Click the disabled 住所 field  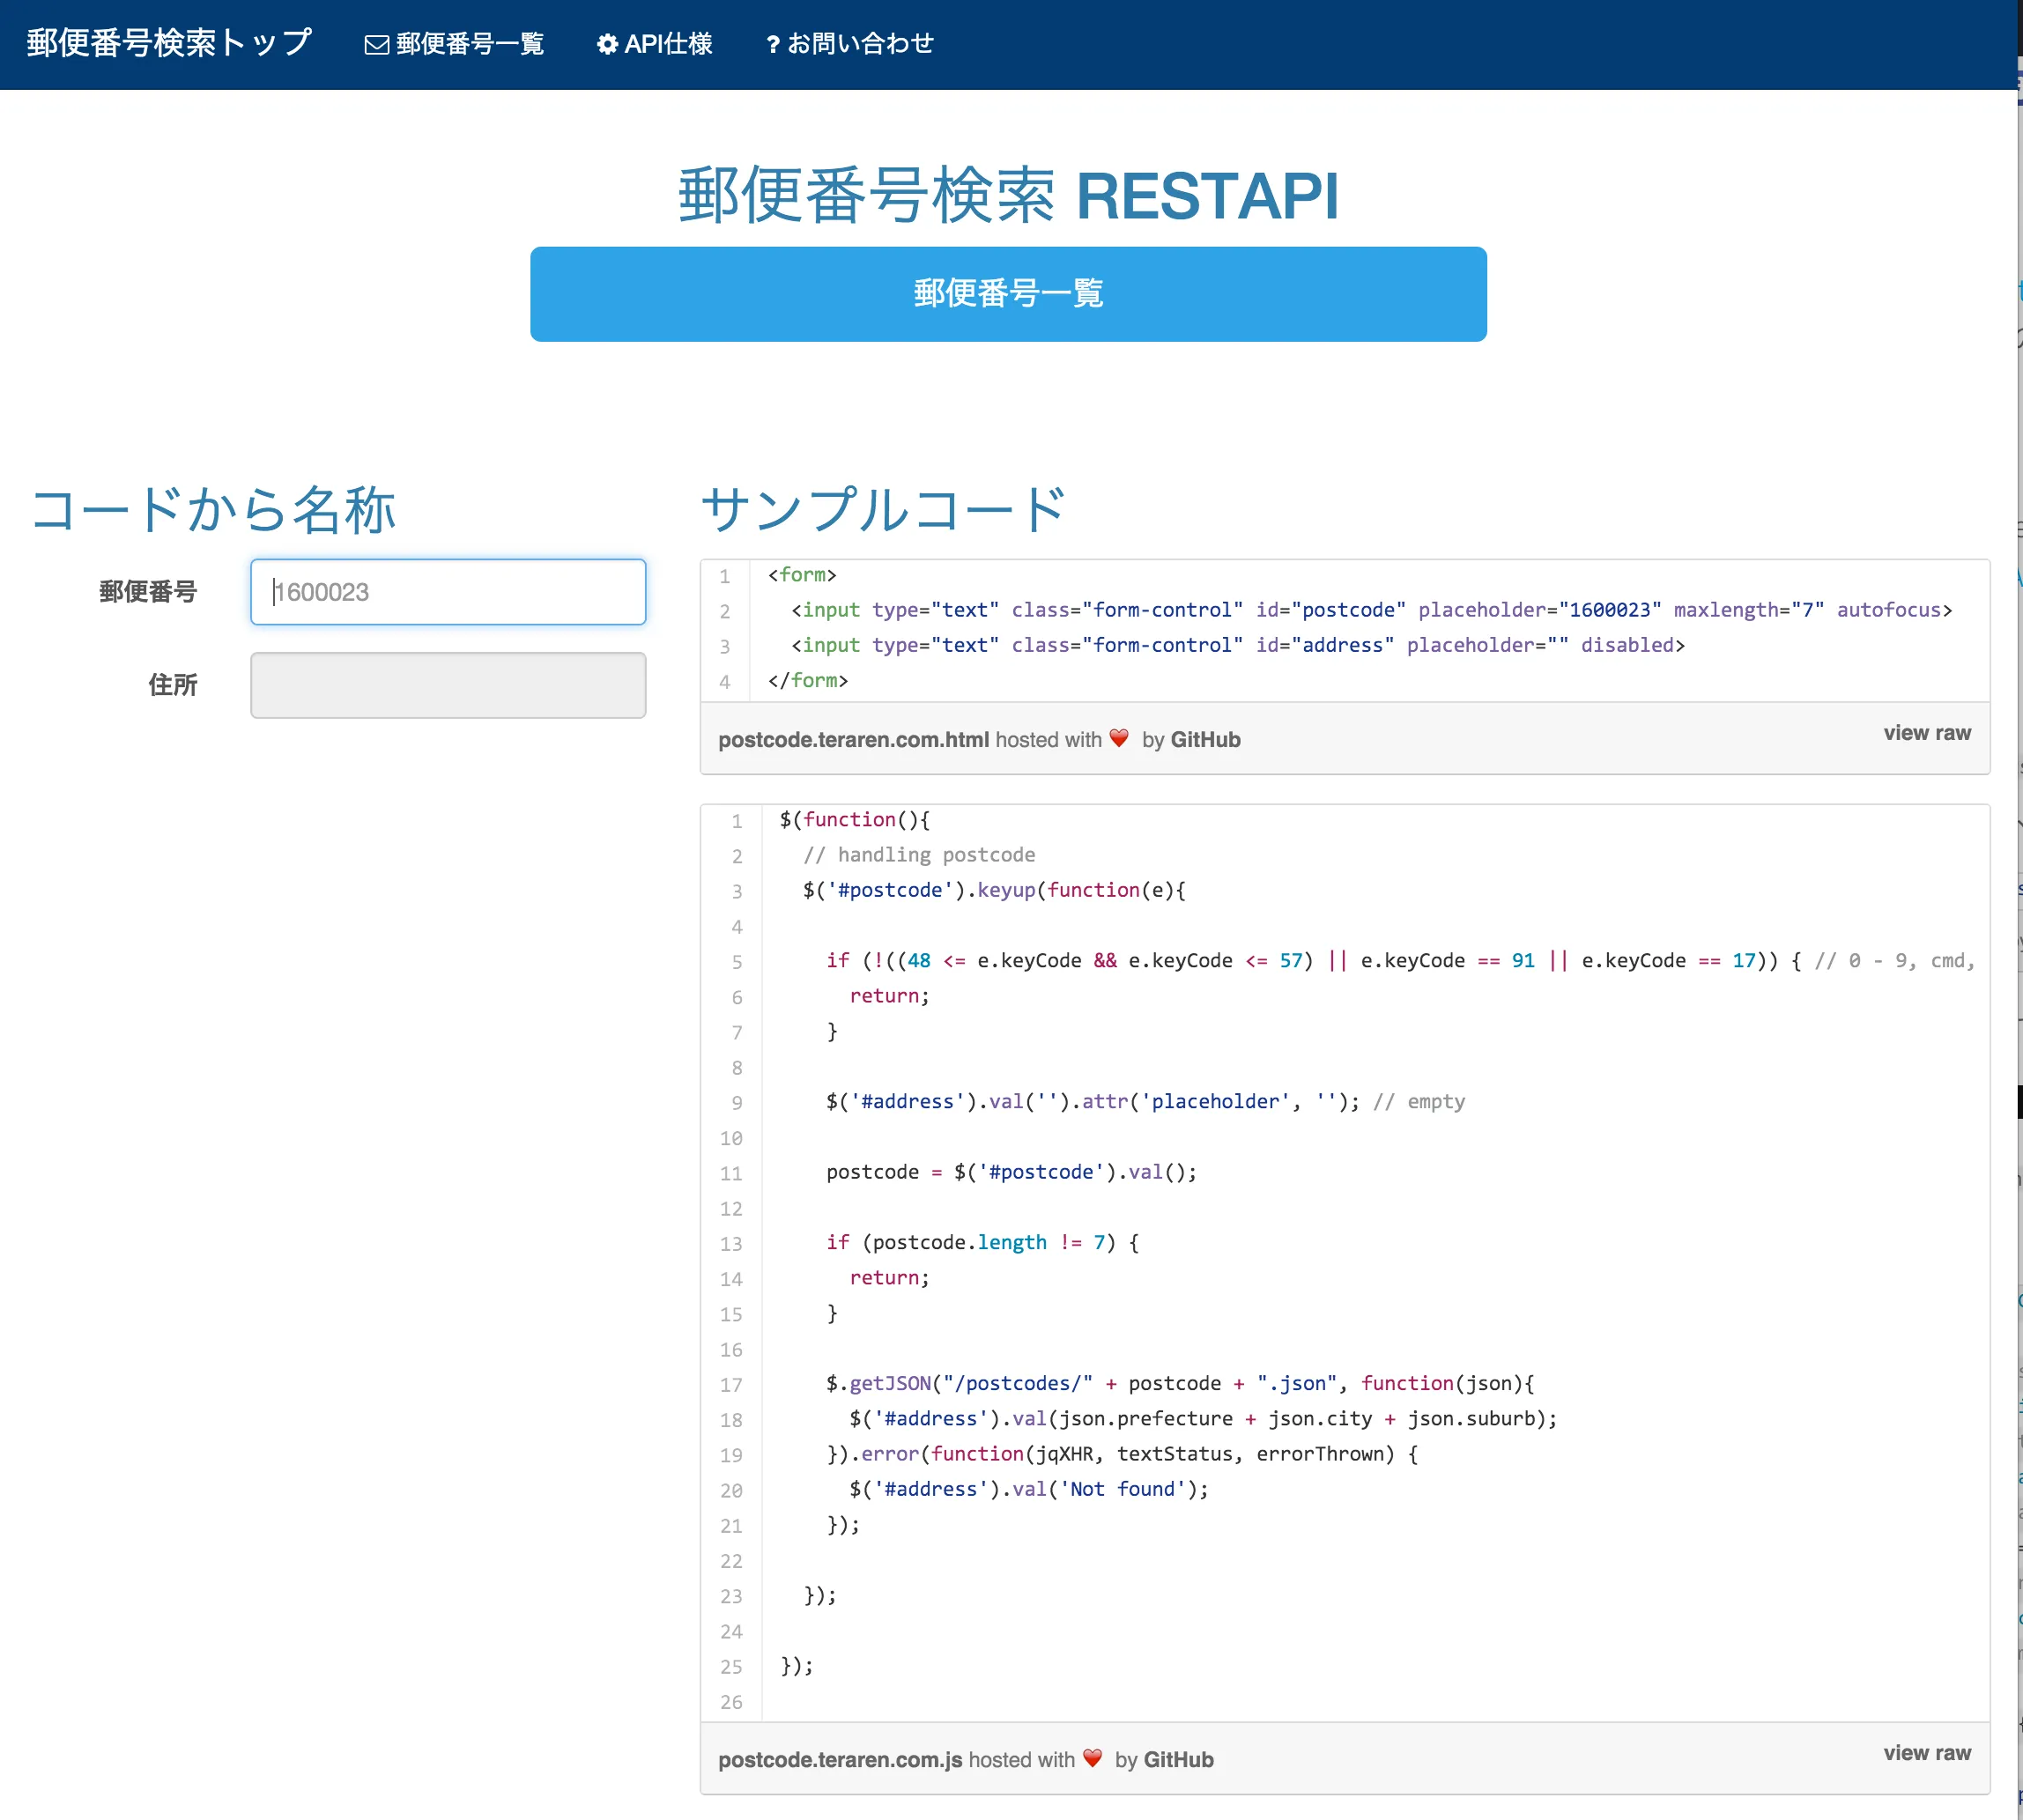(x=447, y=685)
